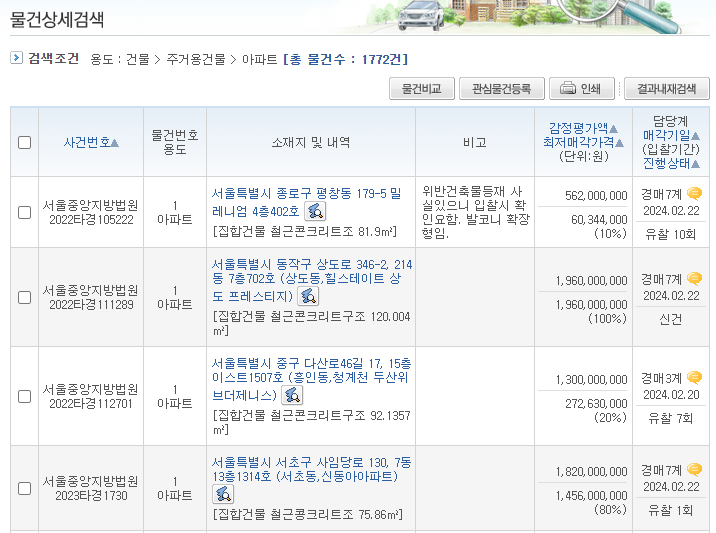
Task: Click appraisal value 562,000,000
Action: pyautogui.click(x=596, y=195)
